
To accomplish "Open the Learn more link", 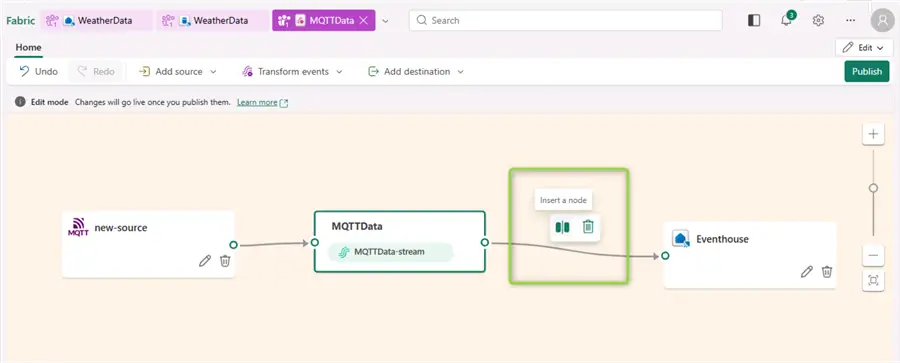I will 262,102.
